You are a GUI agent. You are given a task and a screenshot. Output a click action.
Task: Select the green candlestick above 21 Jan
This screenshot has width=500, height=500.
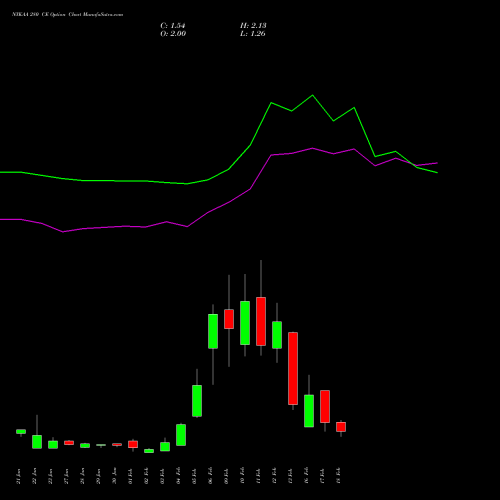pyautogui.click(x=21, y=432)
